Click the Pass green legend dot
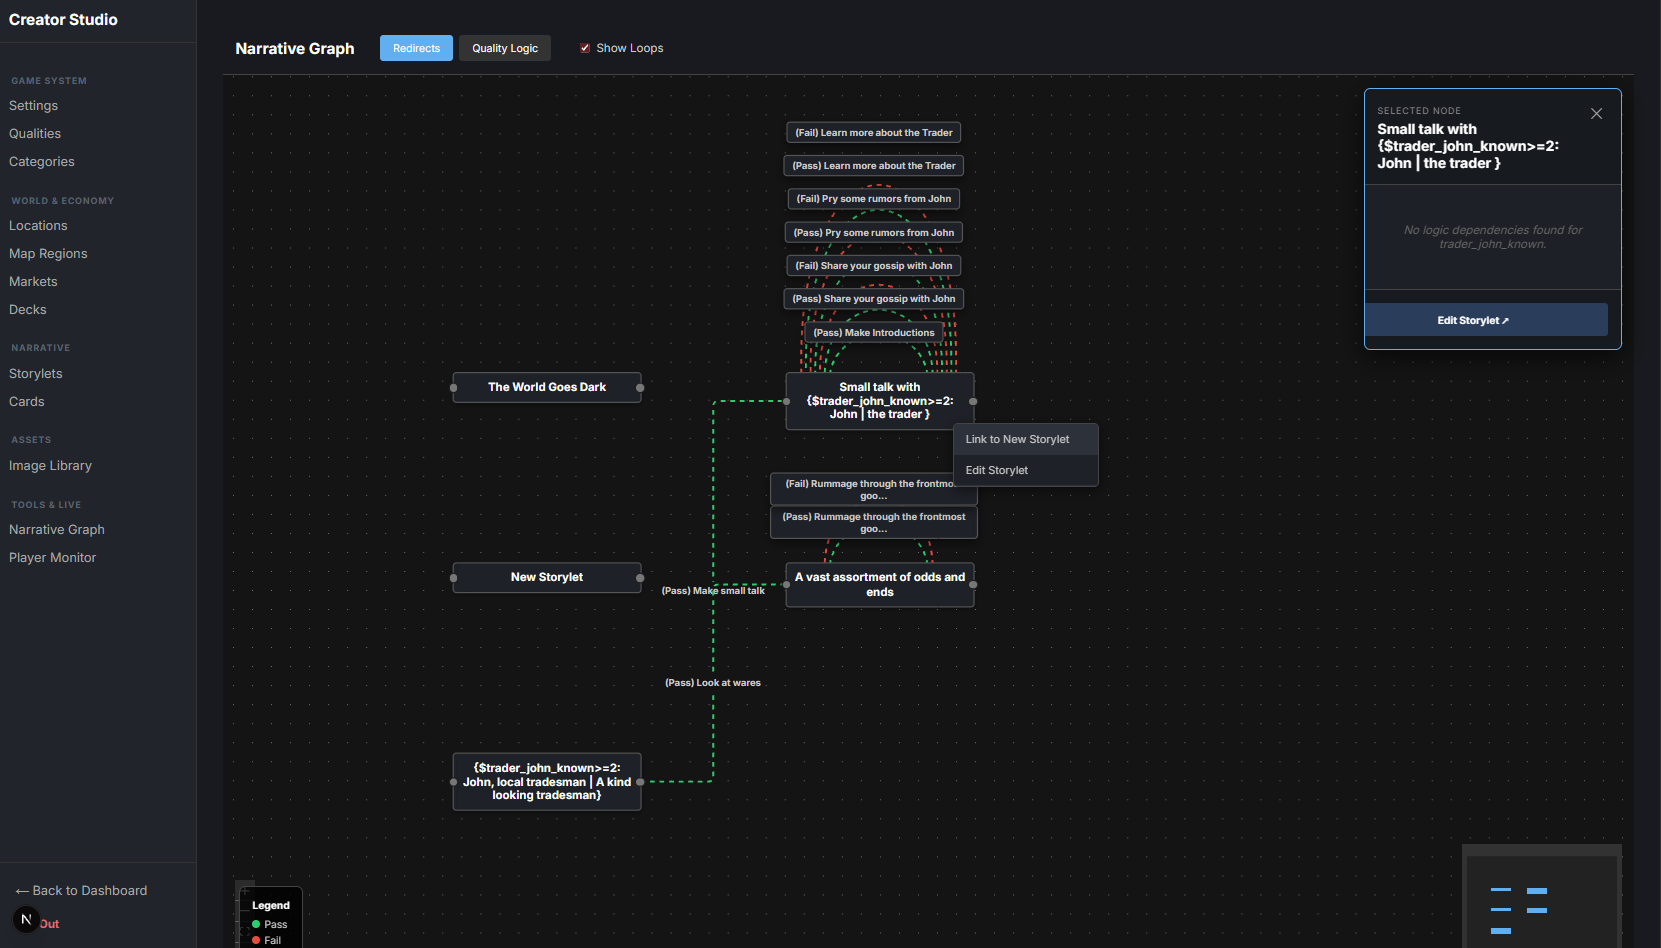The image size is (1661, 948). (x=256, y=924)
